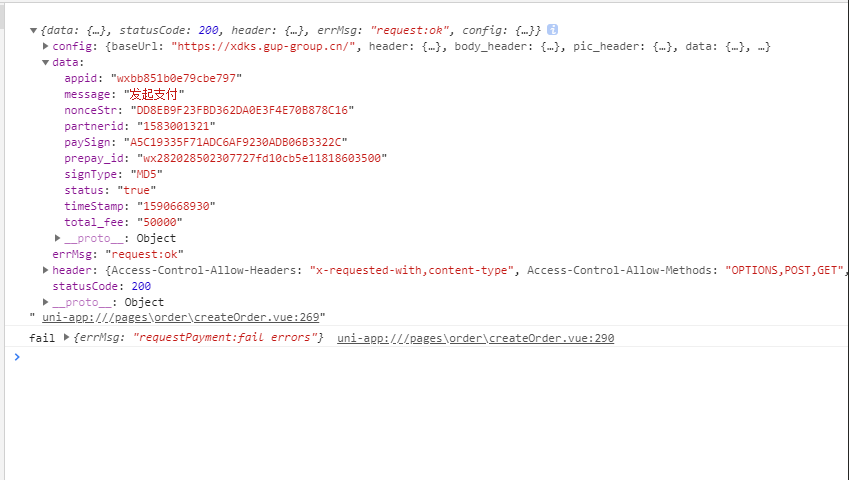Screen dimensions: 849x480
Task: Click the total_fee value 50000
Action: (160, 222)
